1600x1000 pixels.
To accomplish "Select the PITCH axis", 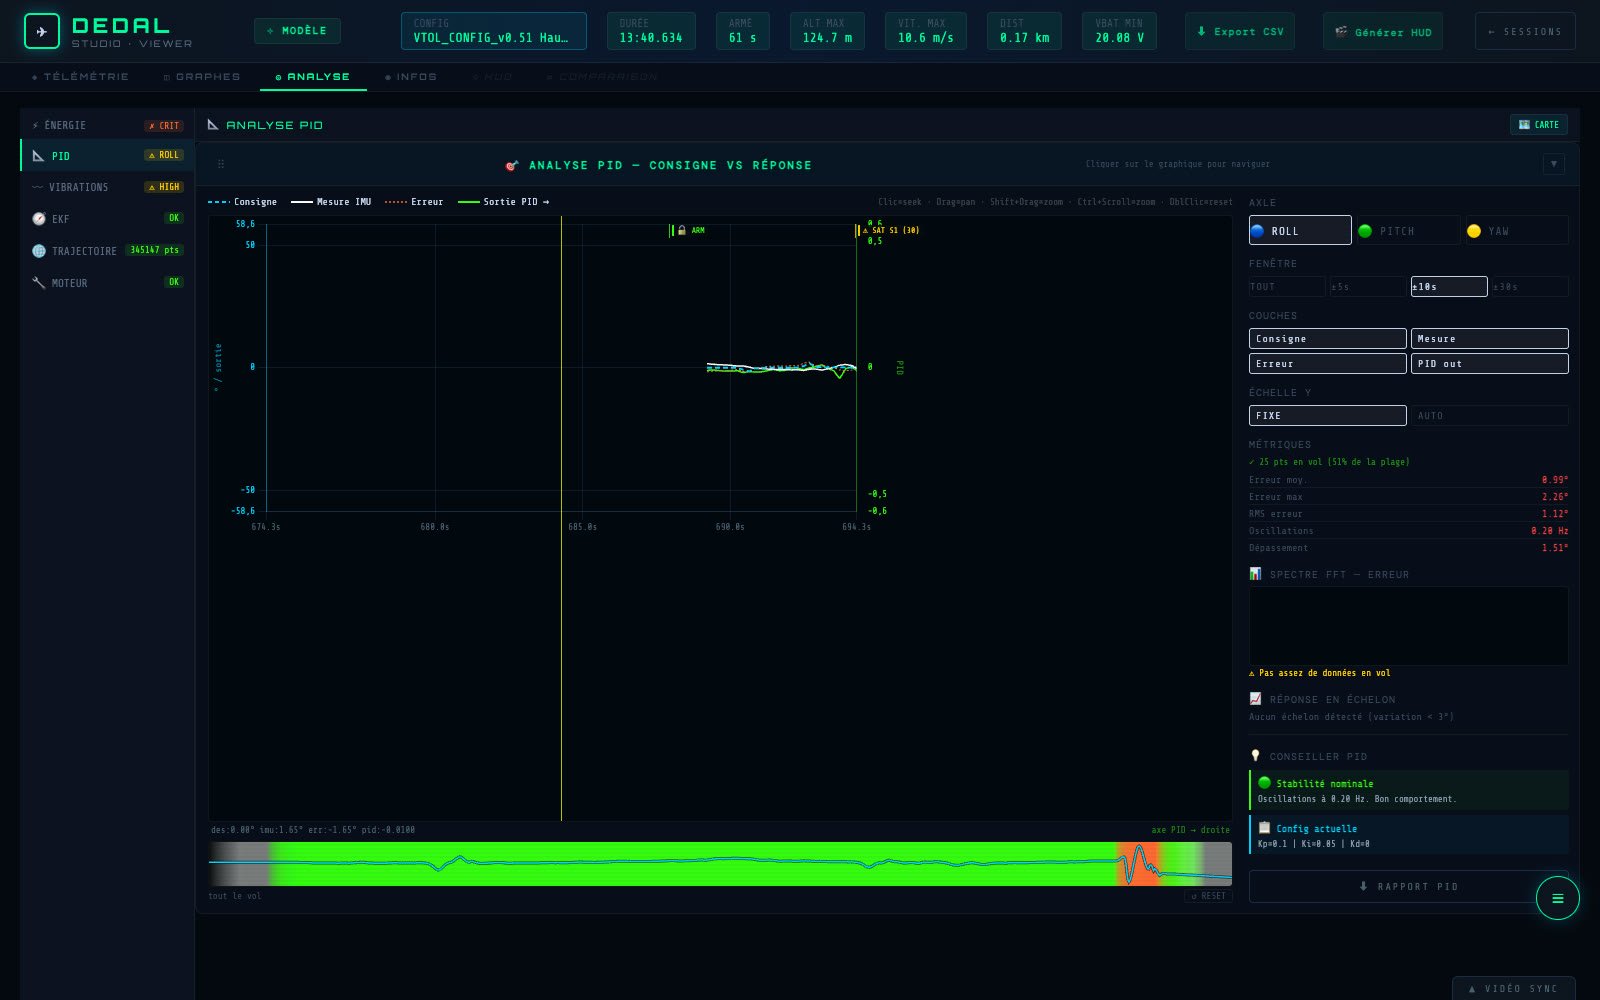I will pos(1408,230).
